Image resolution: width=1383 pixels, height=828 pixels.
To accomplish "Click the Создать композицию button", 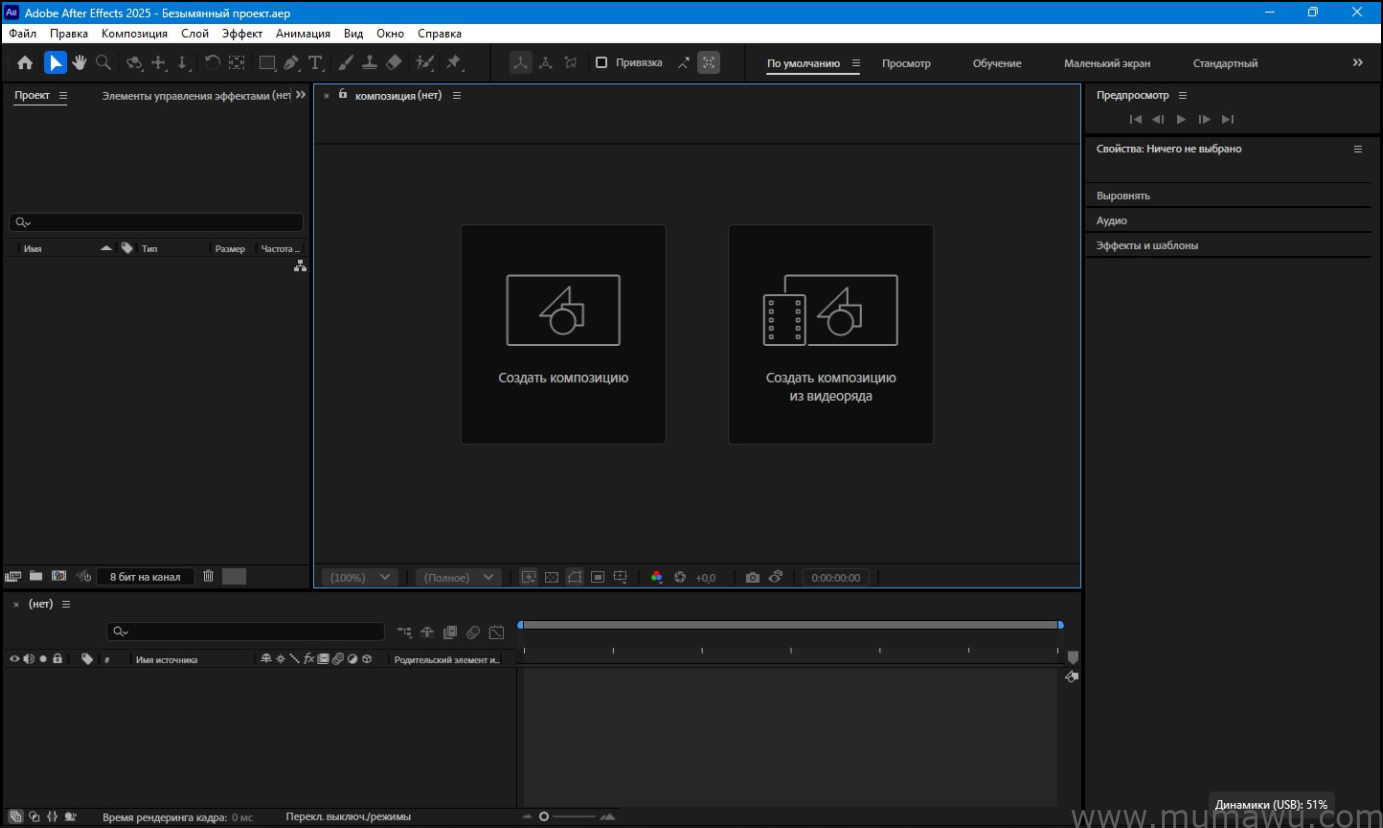I will [562, 334].
